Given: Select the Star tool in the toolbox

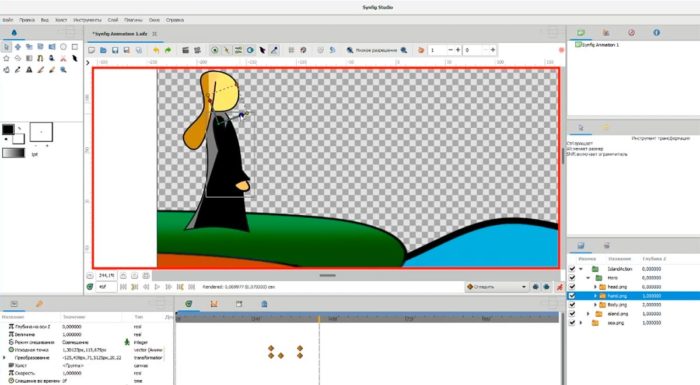Looking at the screenshot, I should pos(6,58).
